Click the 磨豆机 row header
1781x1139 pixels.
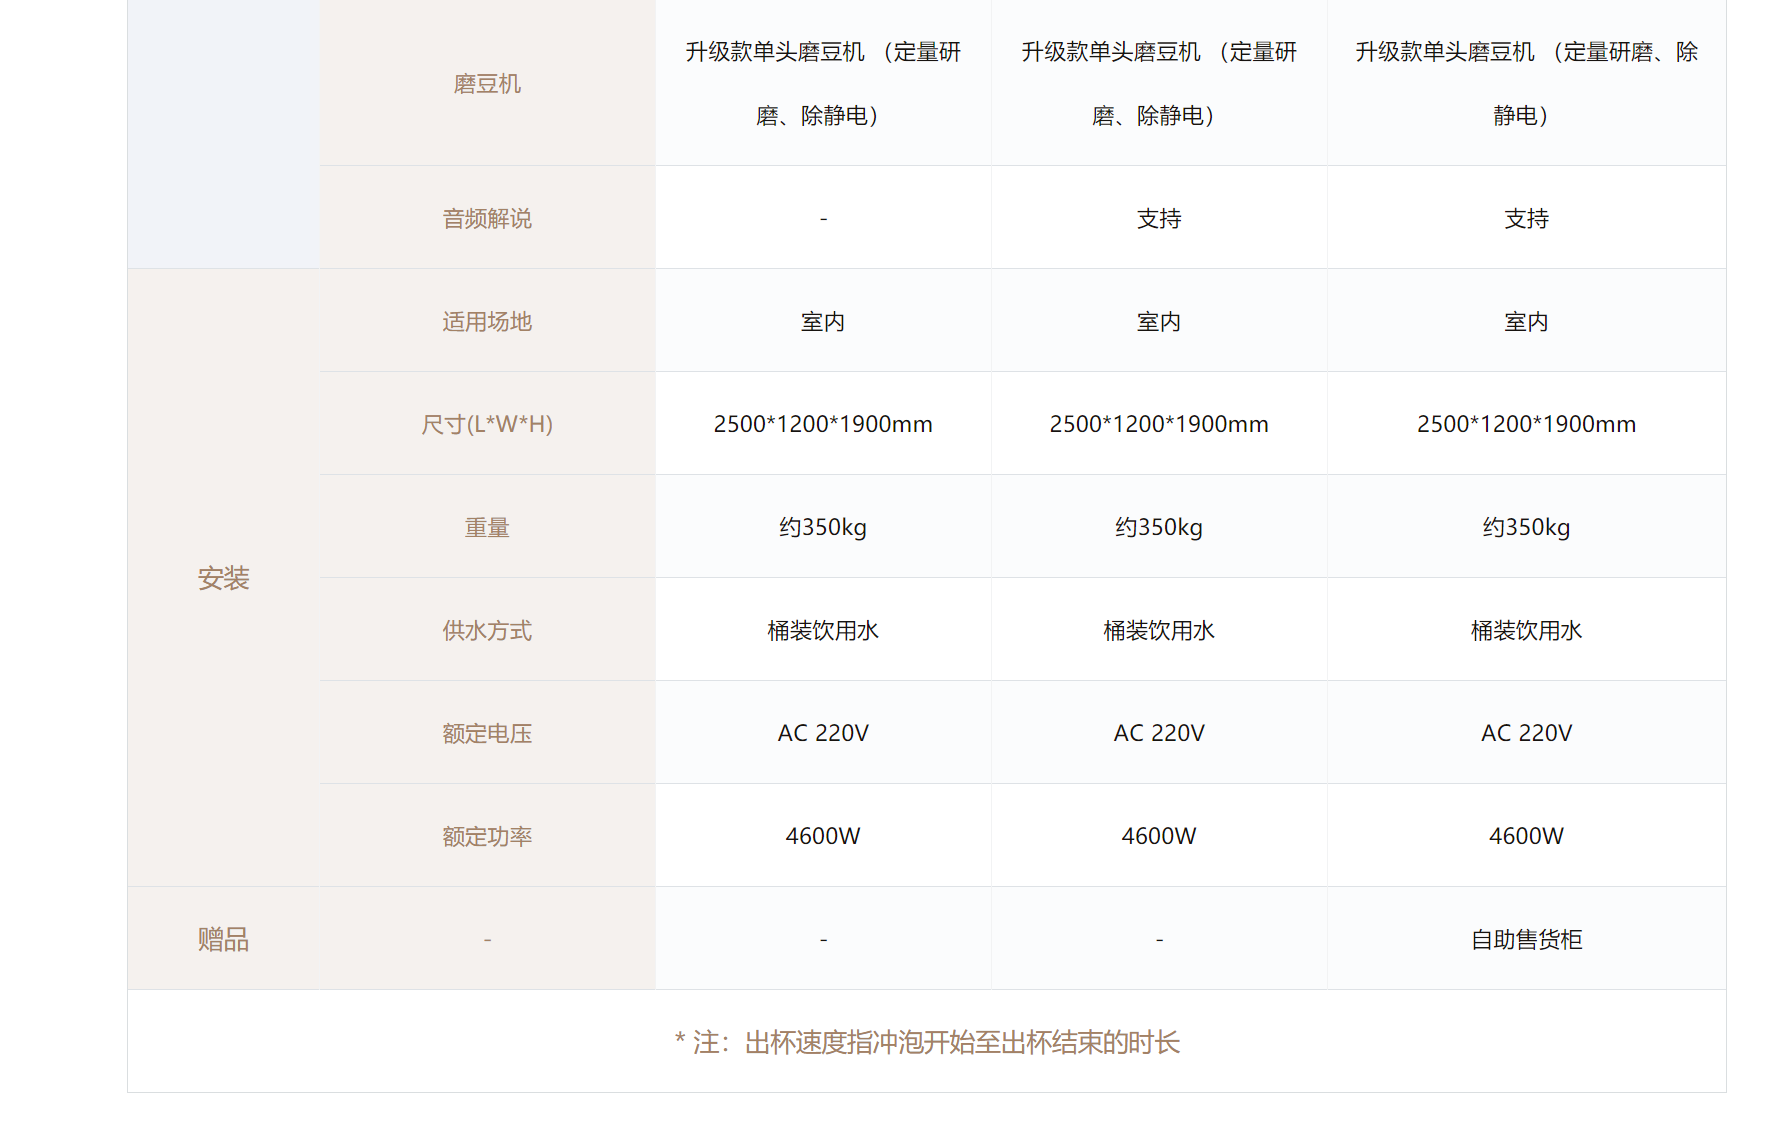click(x=487, y=84)
